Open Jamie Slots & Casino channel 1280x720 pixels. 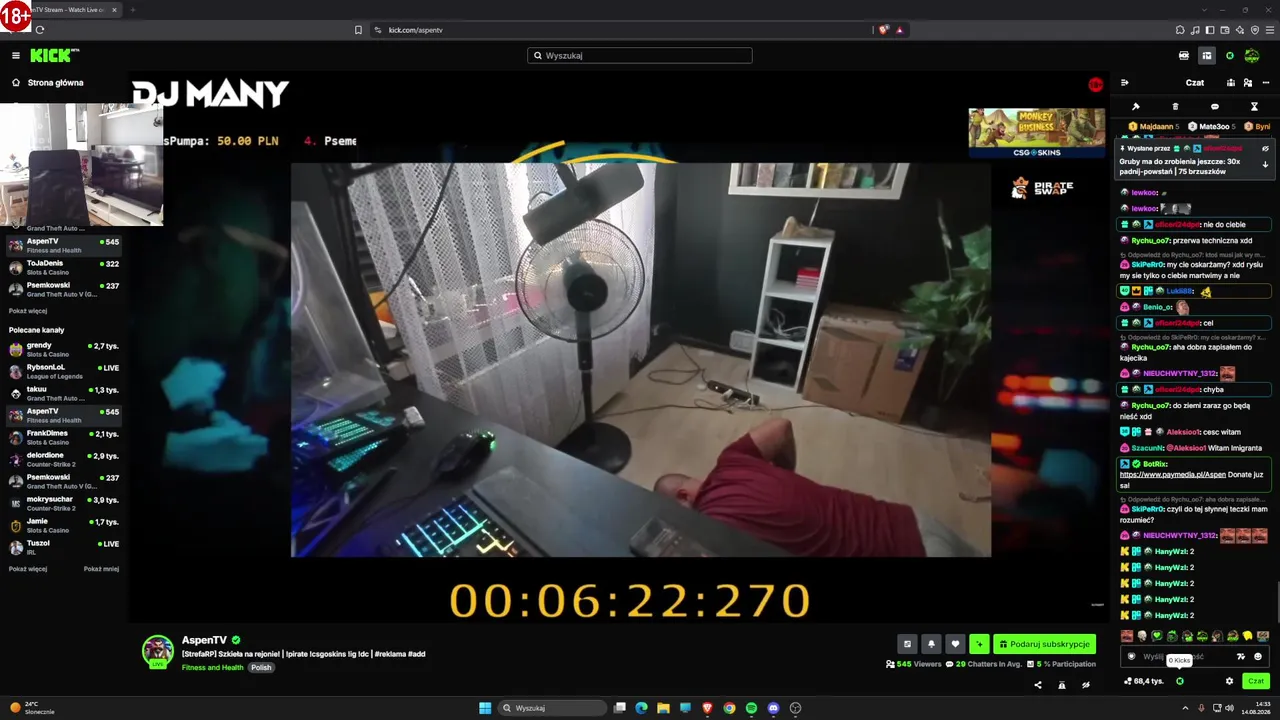click(x=64, y=526)
